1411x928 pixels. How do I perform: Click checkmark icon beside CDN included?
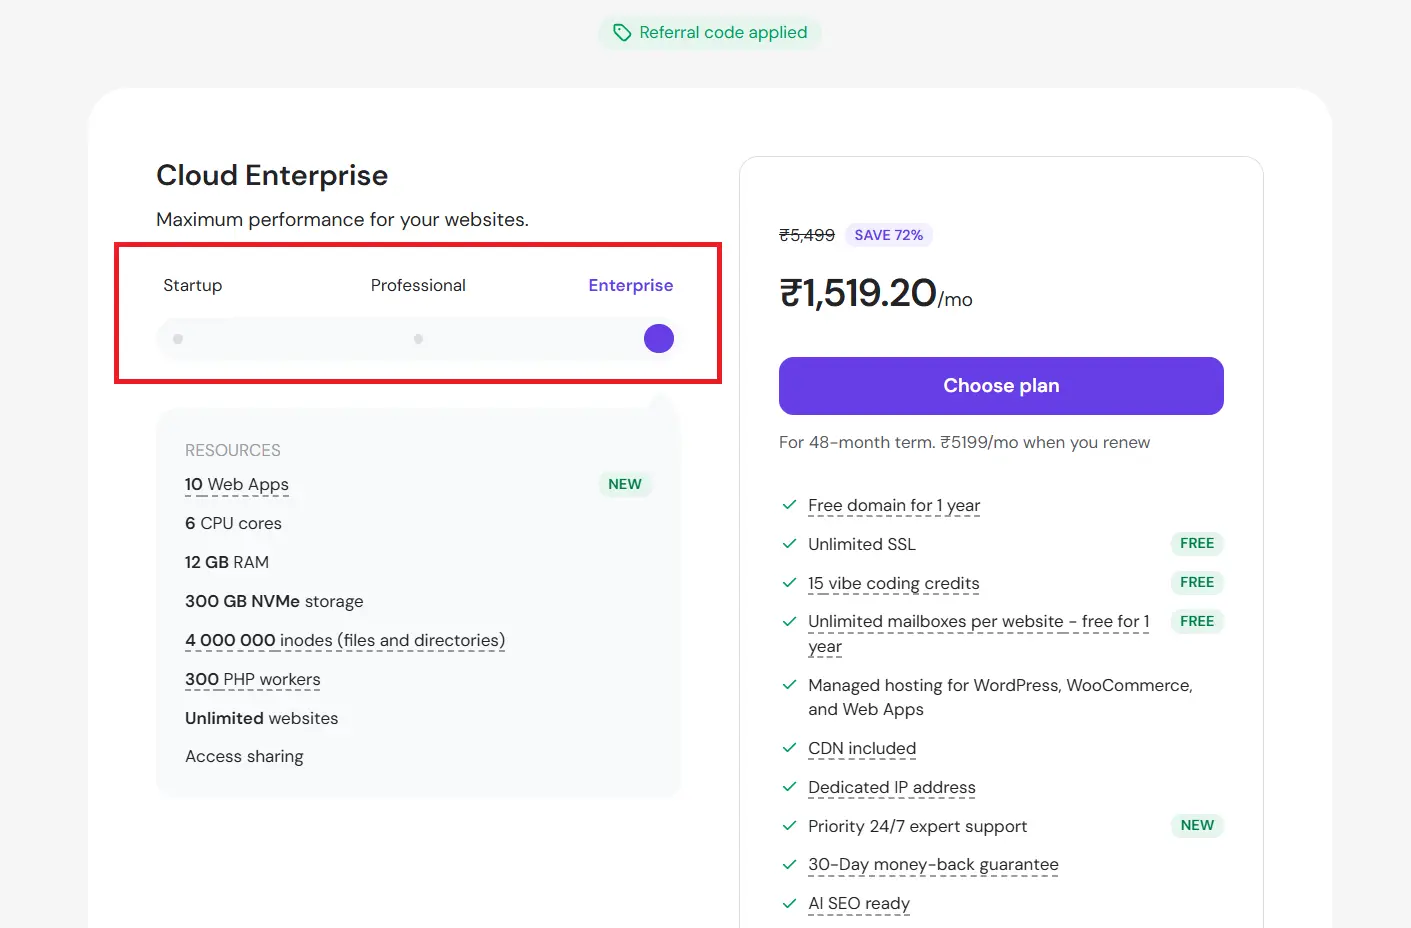tap(789, 748)
